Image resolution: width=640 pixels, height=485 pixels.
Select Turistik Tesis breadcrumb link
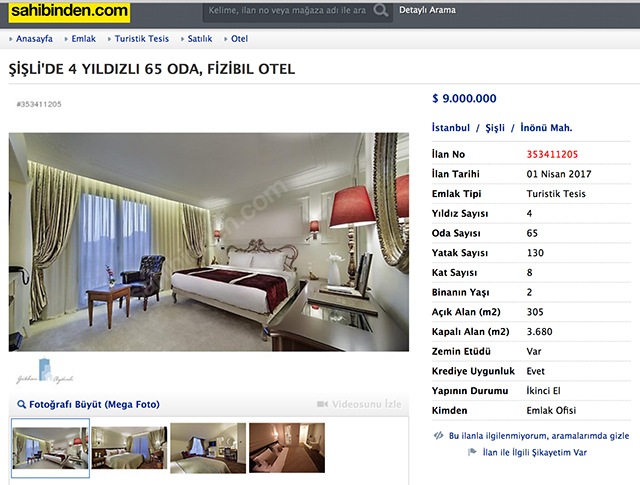(x=142, y=39)
